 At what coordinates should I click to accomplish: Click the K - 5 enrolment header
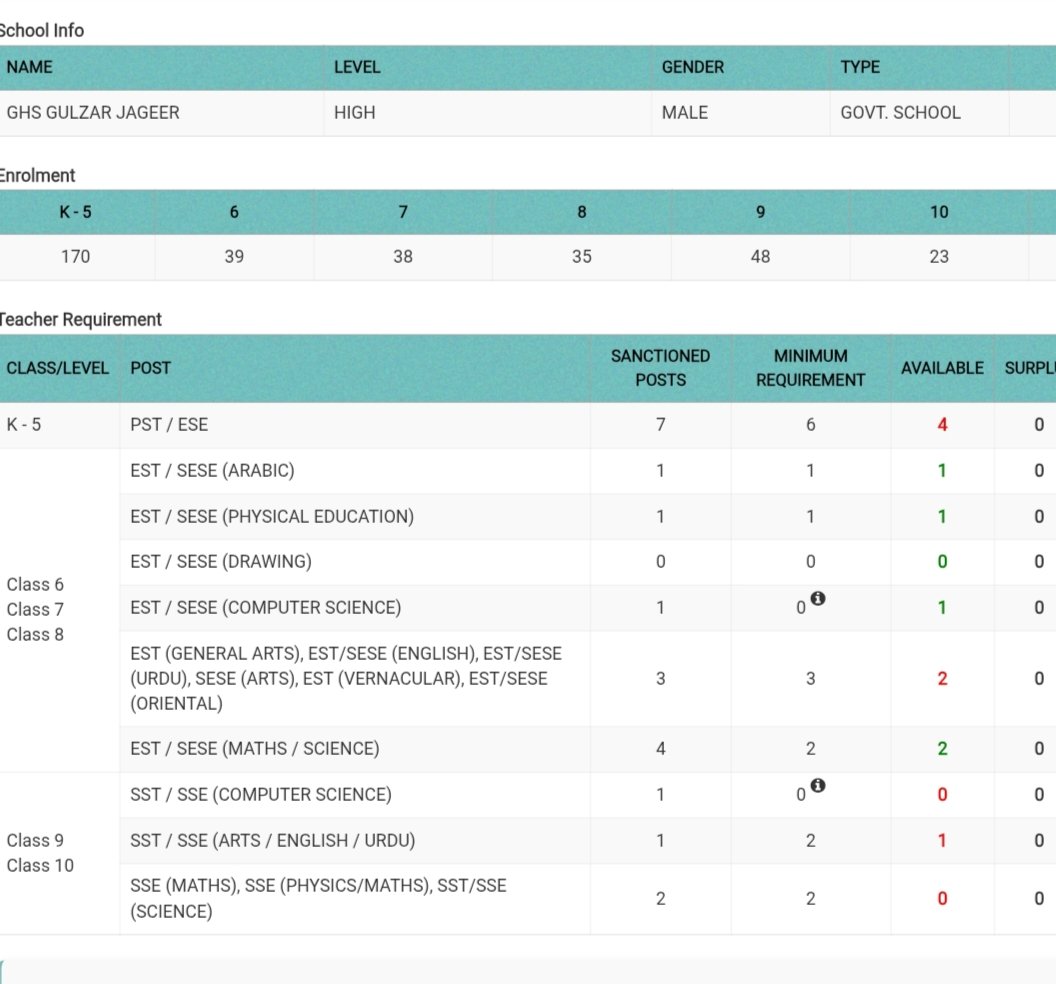pos(75,212)
